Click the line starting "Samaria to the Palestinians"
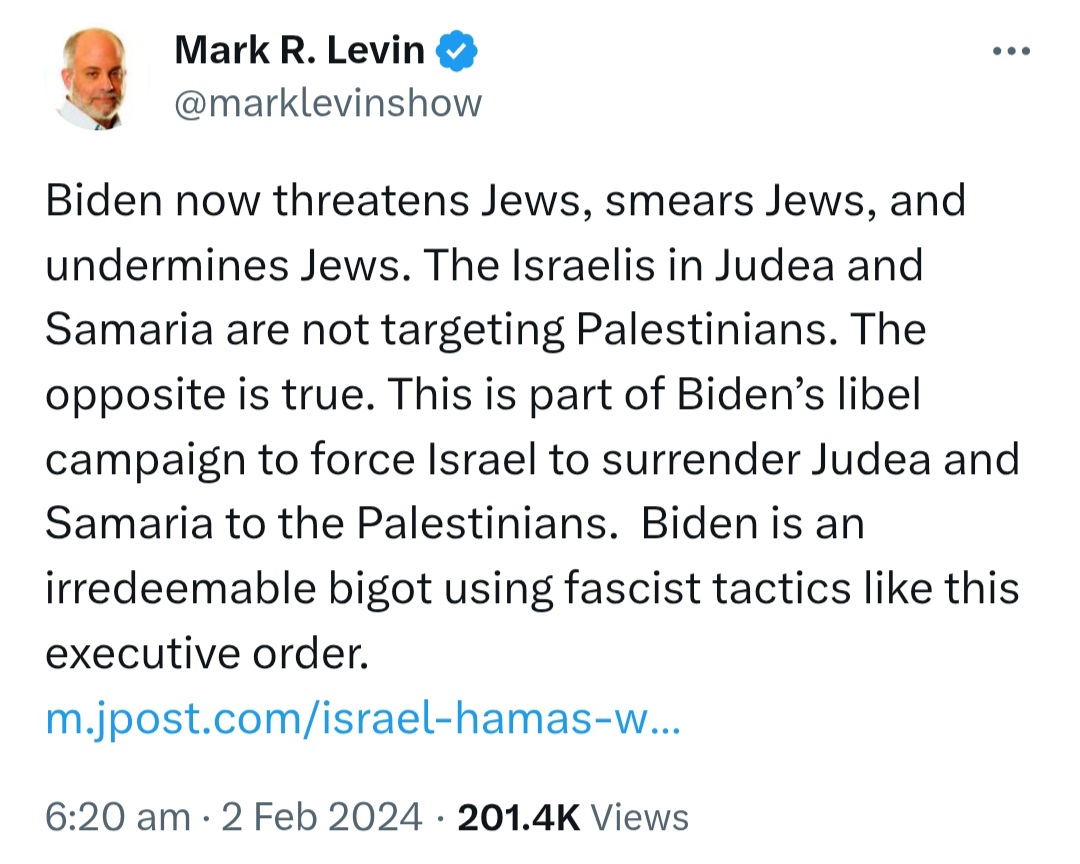 click(x=455, y=524)
